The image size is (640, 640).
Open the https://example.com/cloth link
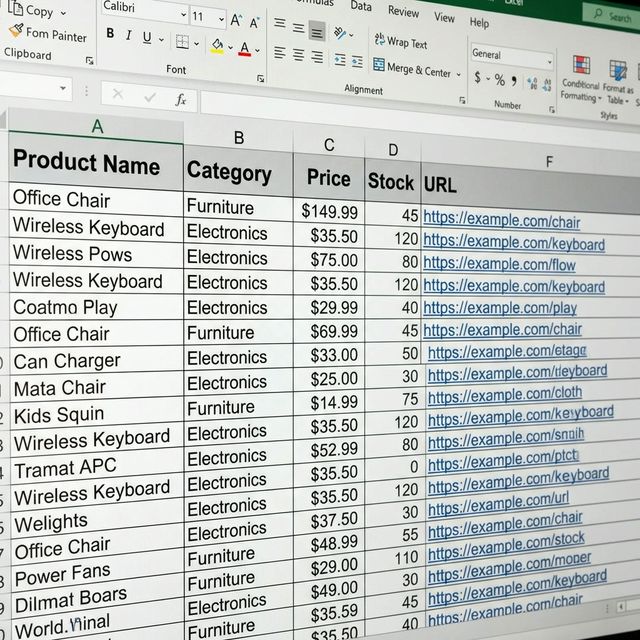505,394
